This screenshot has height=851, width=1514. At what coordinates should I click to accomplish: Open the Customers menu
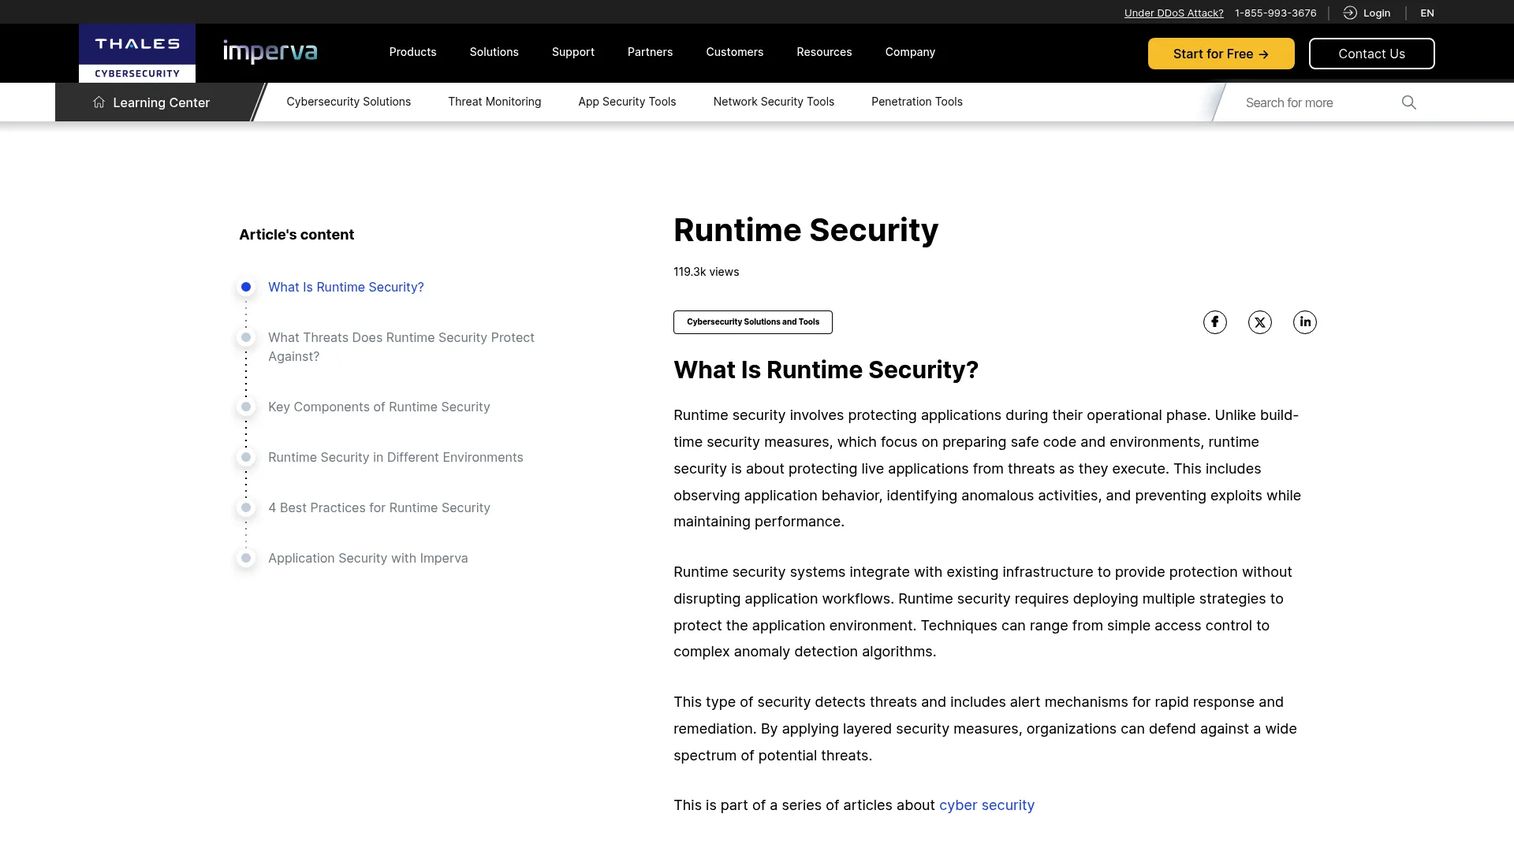[x=735, y=52]
